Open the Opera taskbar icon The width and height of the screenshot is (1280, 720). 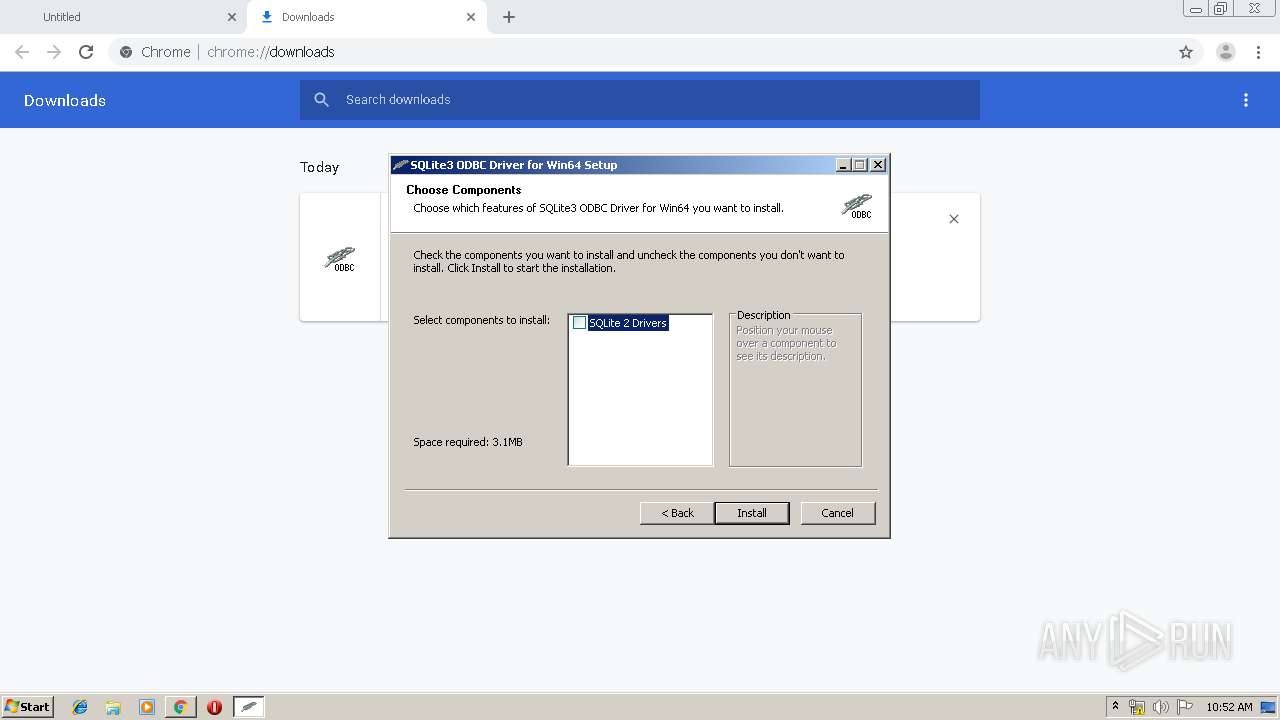214,707
